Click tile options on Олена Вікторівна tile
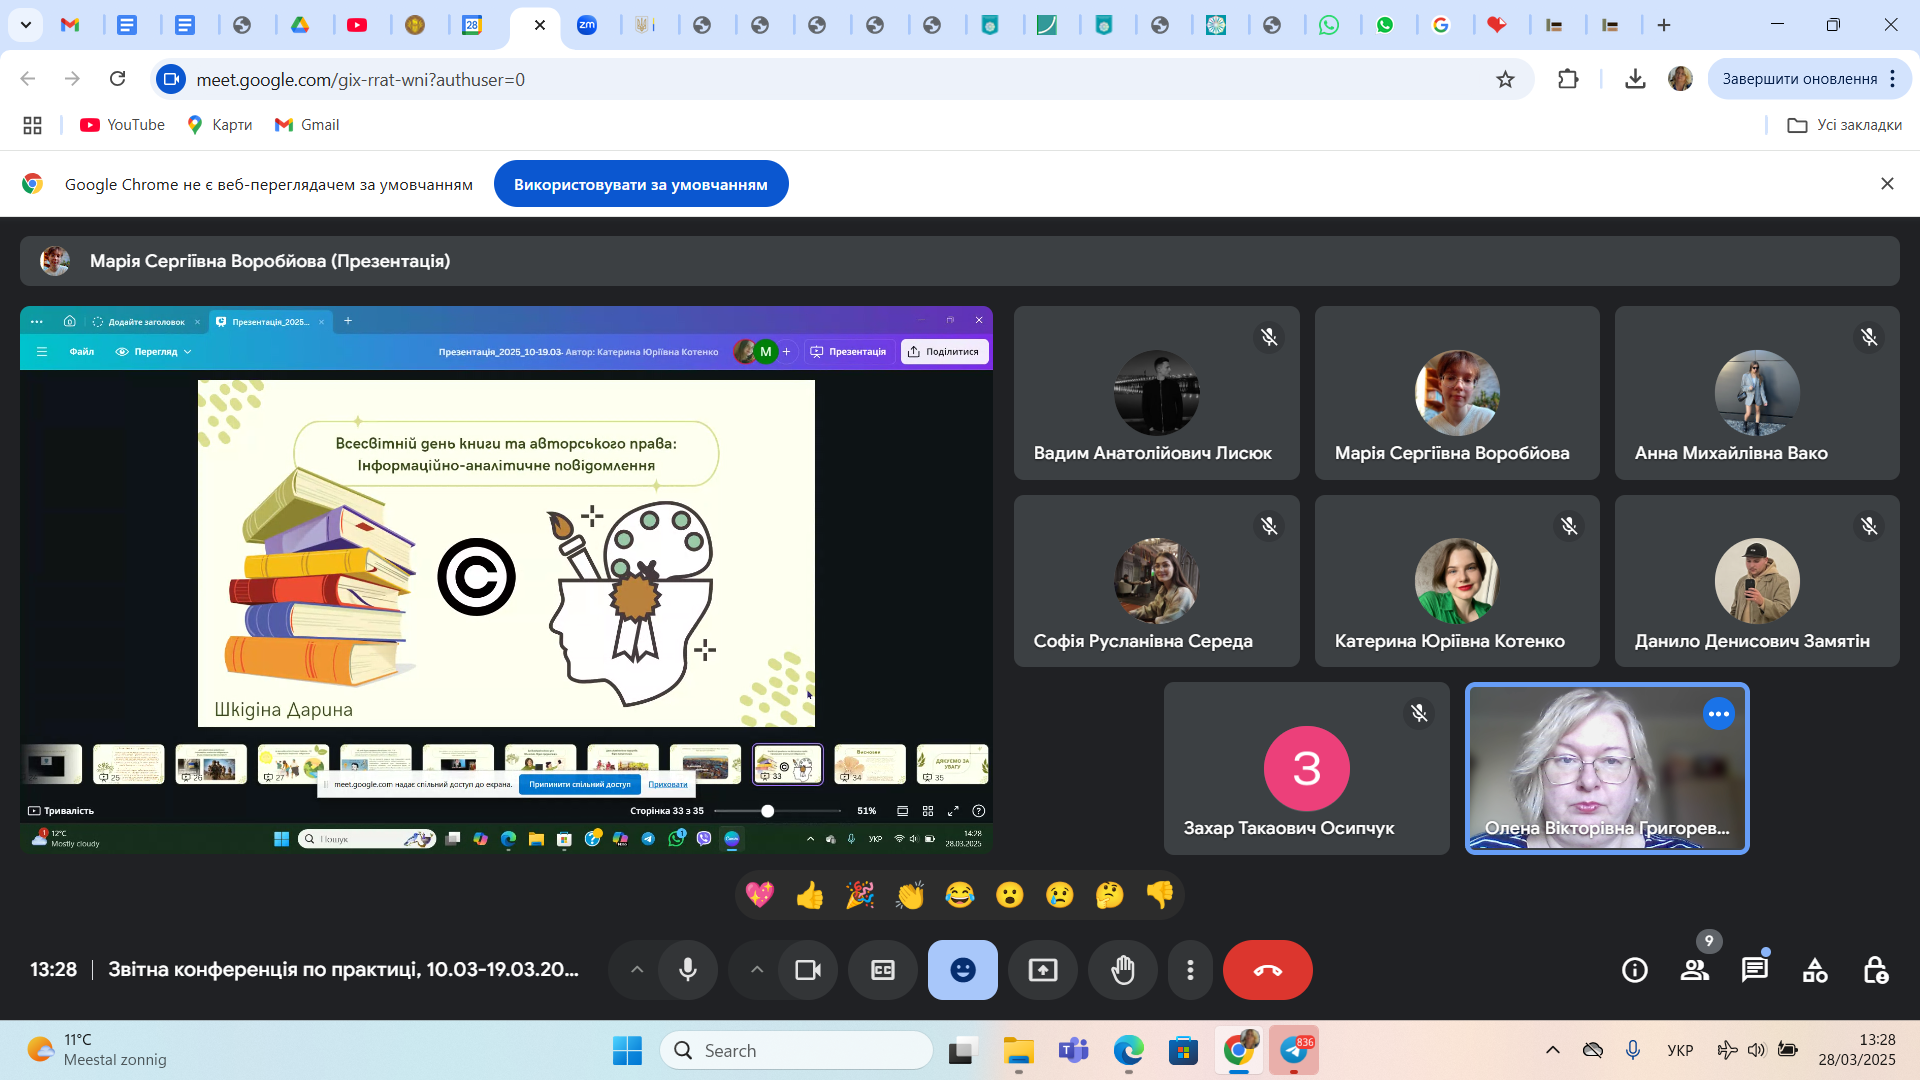 click(x=1719, y=714)
